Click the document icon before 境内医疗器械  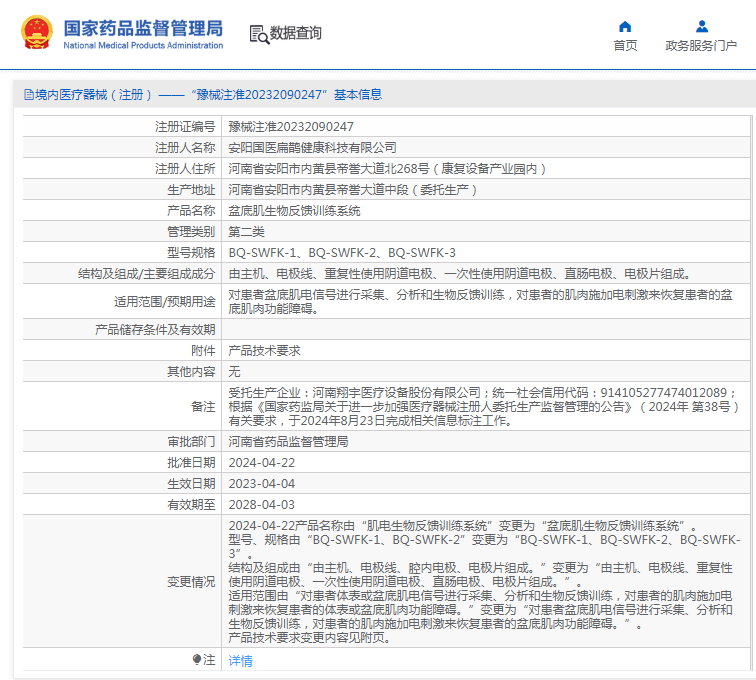pos(28,95)
